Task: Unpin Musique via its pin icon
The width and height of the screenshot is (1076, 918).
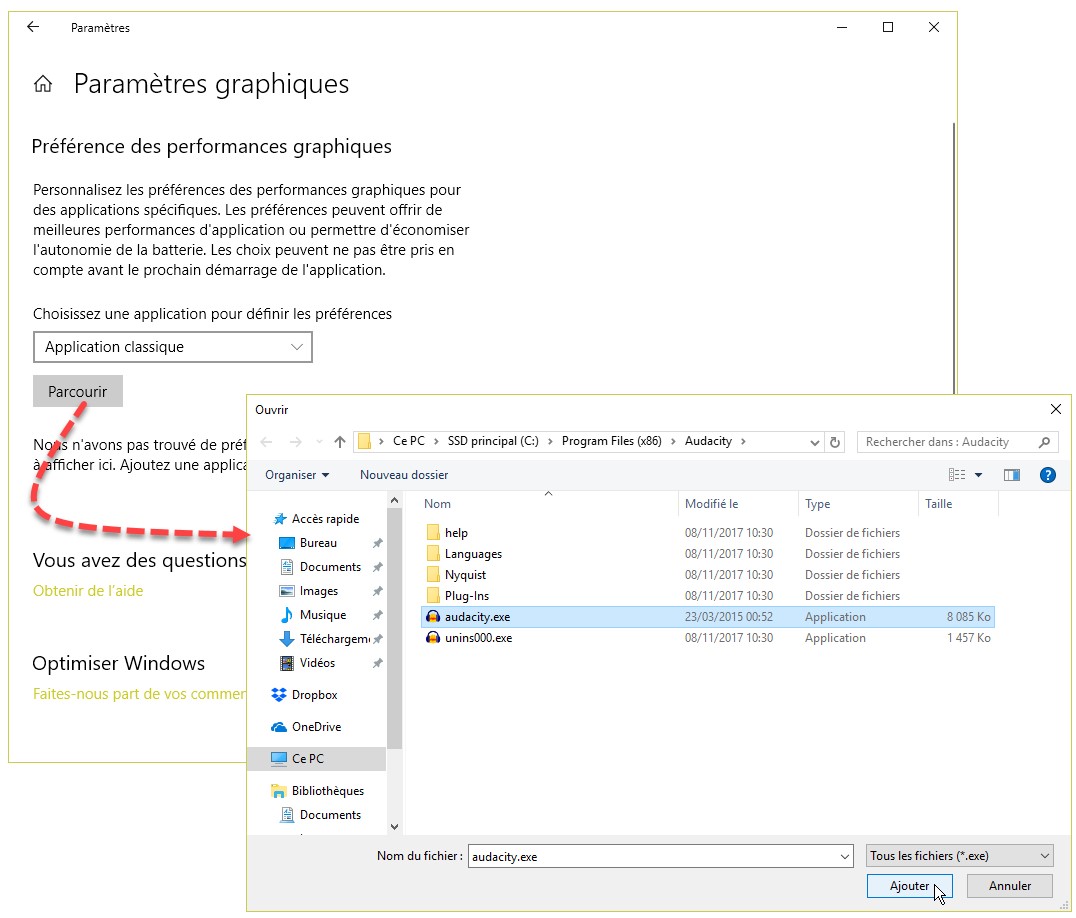Action: [377, 615]
